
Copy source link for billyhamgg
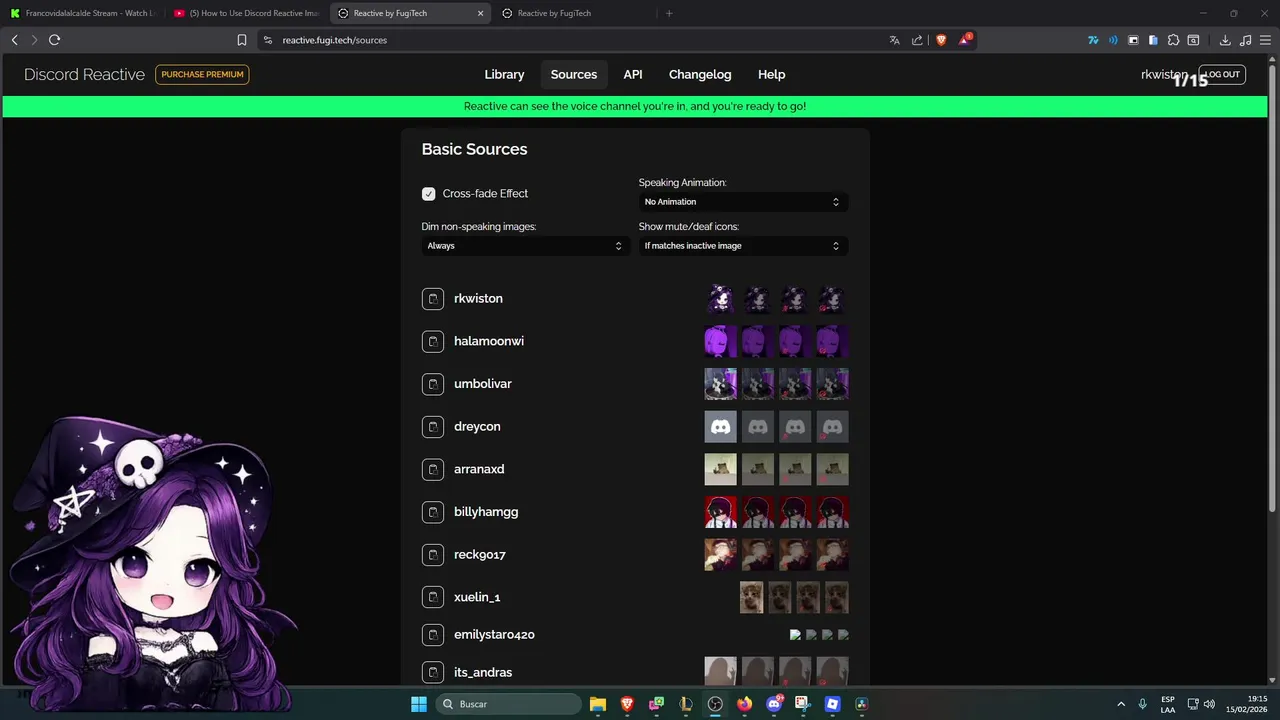coord(432,512)
